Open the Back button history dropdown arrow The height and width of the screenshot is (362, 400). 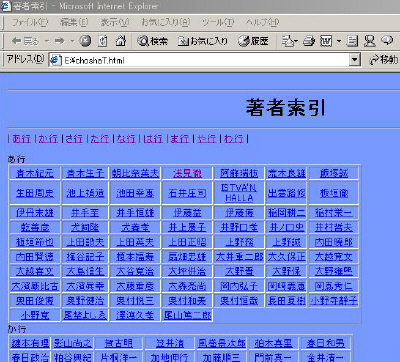pos(47,41)
